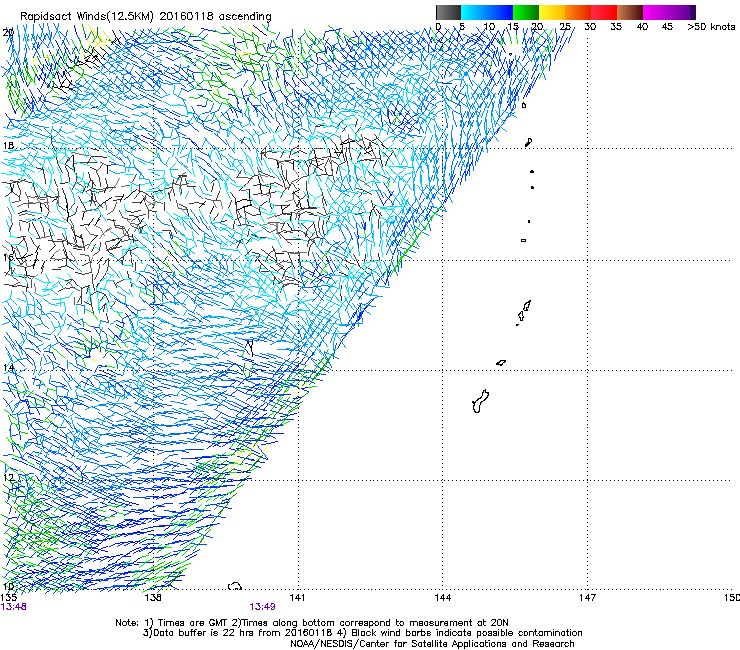Click the Guam island outline
Viewport: 740px width, 650px height.
click(480, 401)
